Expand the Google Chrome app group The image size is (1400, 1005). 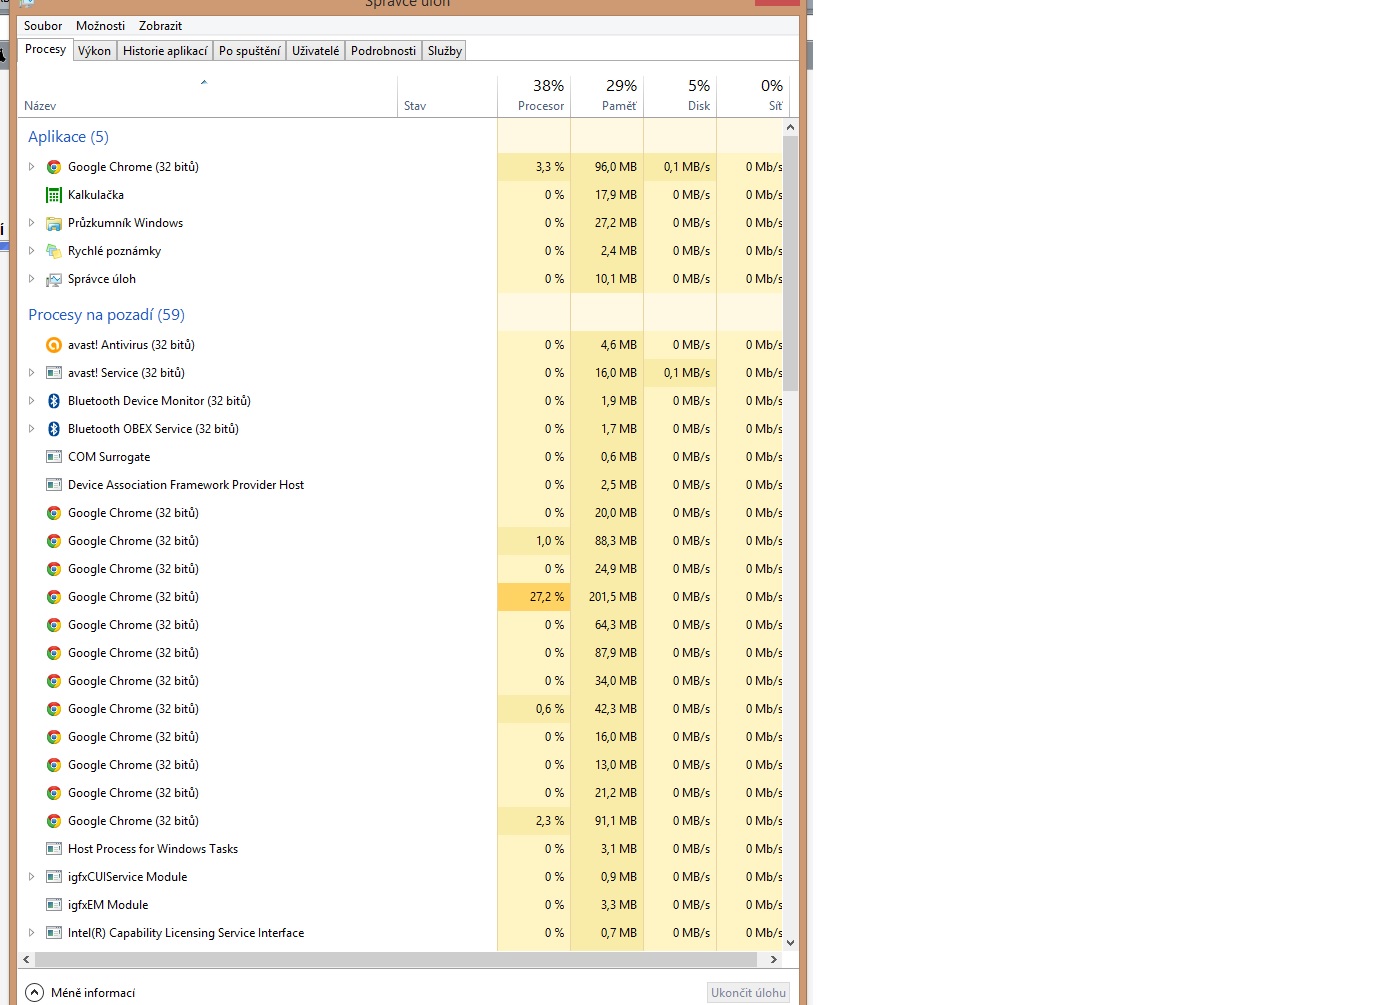tap(31, 167)
